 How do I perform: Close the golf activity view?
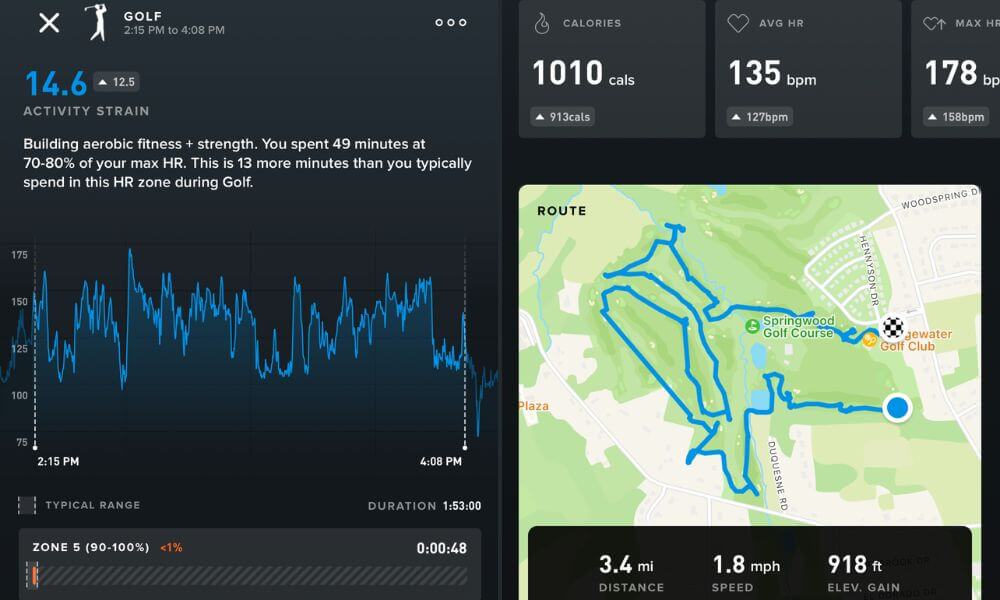point(49,23)
